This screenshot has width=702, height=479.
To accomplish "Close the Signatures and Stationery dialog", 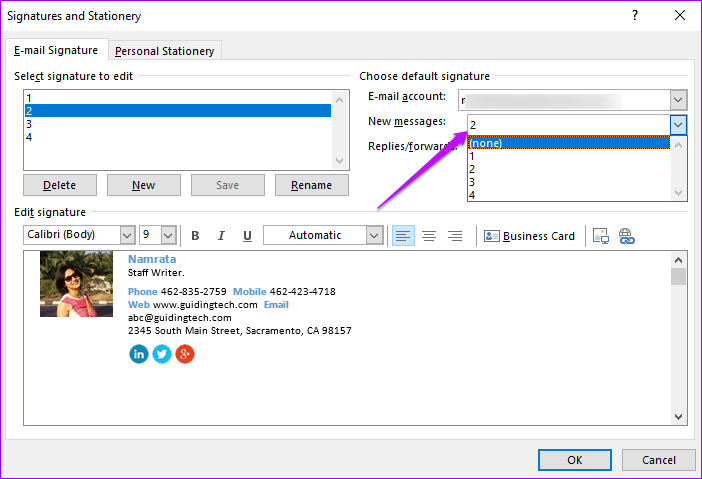I will 680,15.
